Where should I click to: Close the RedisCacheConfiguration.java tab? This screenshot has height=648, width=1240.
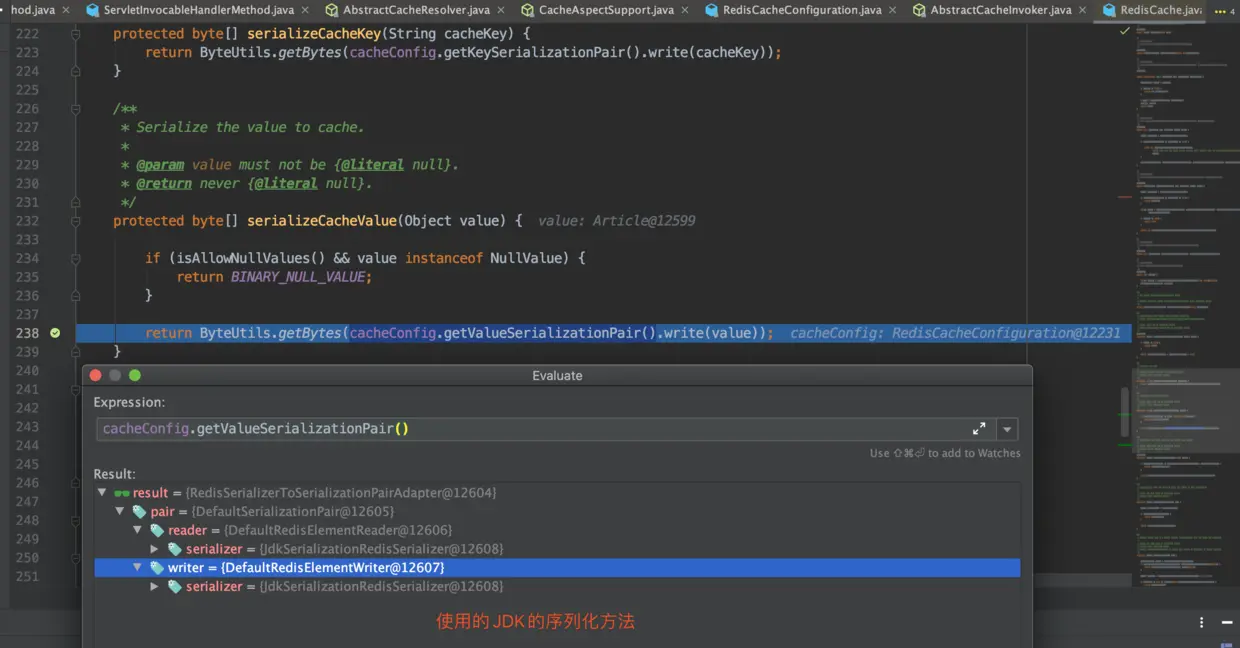(x=895, y=10)
